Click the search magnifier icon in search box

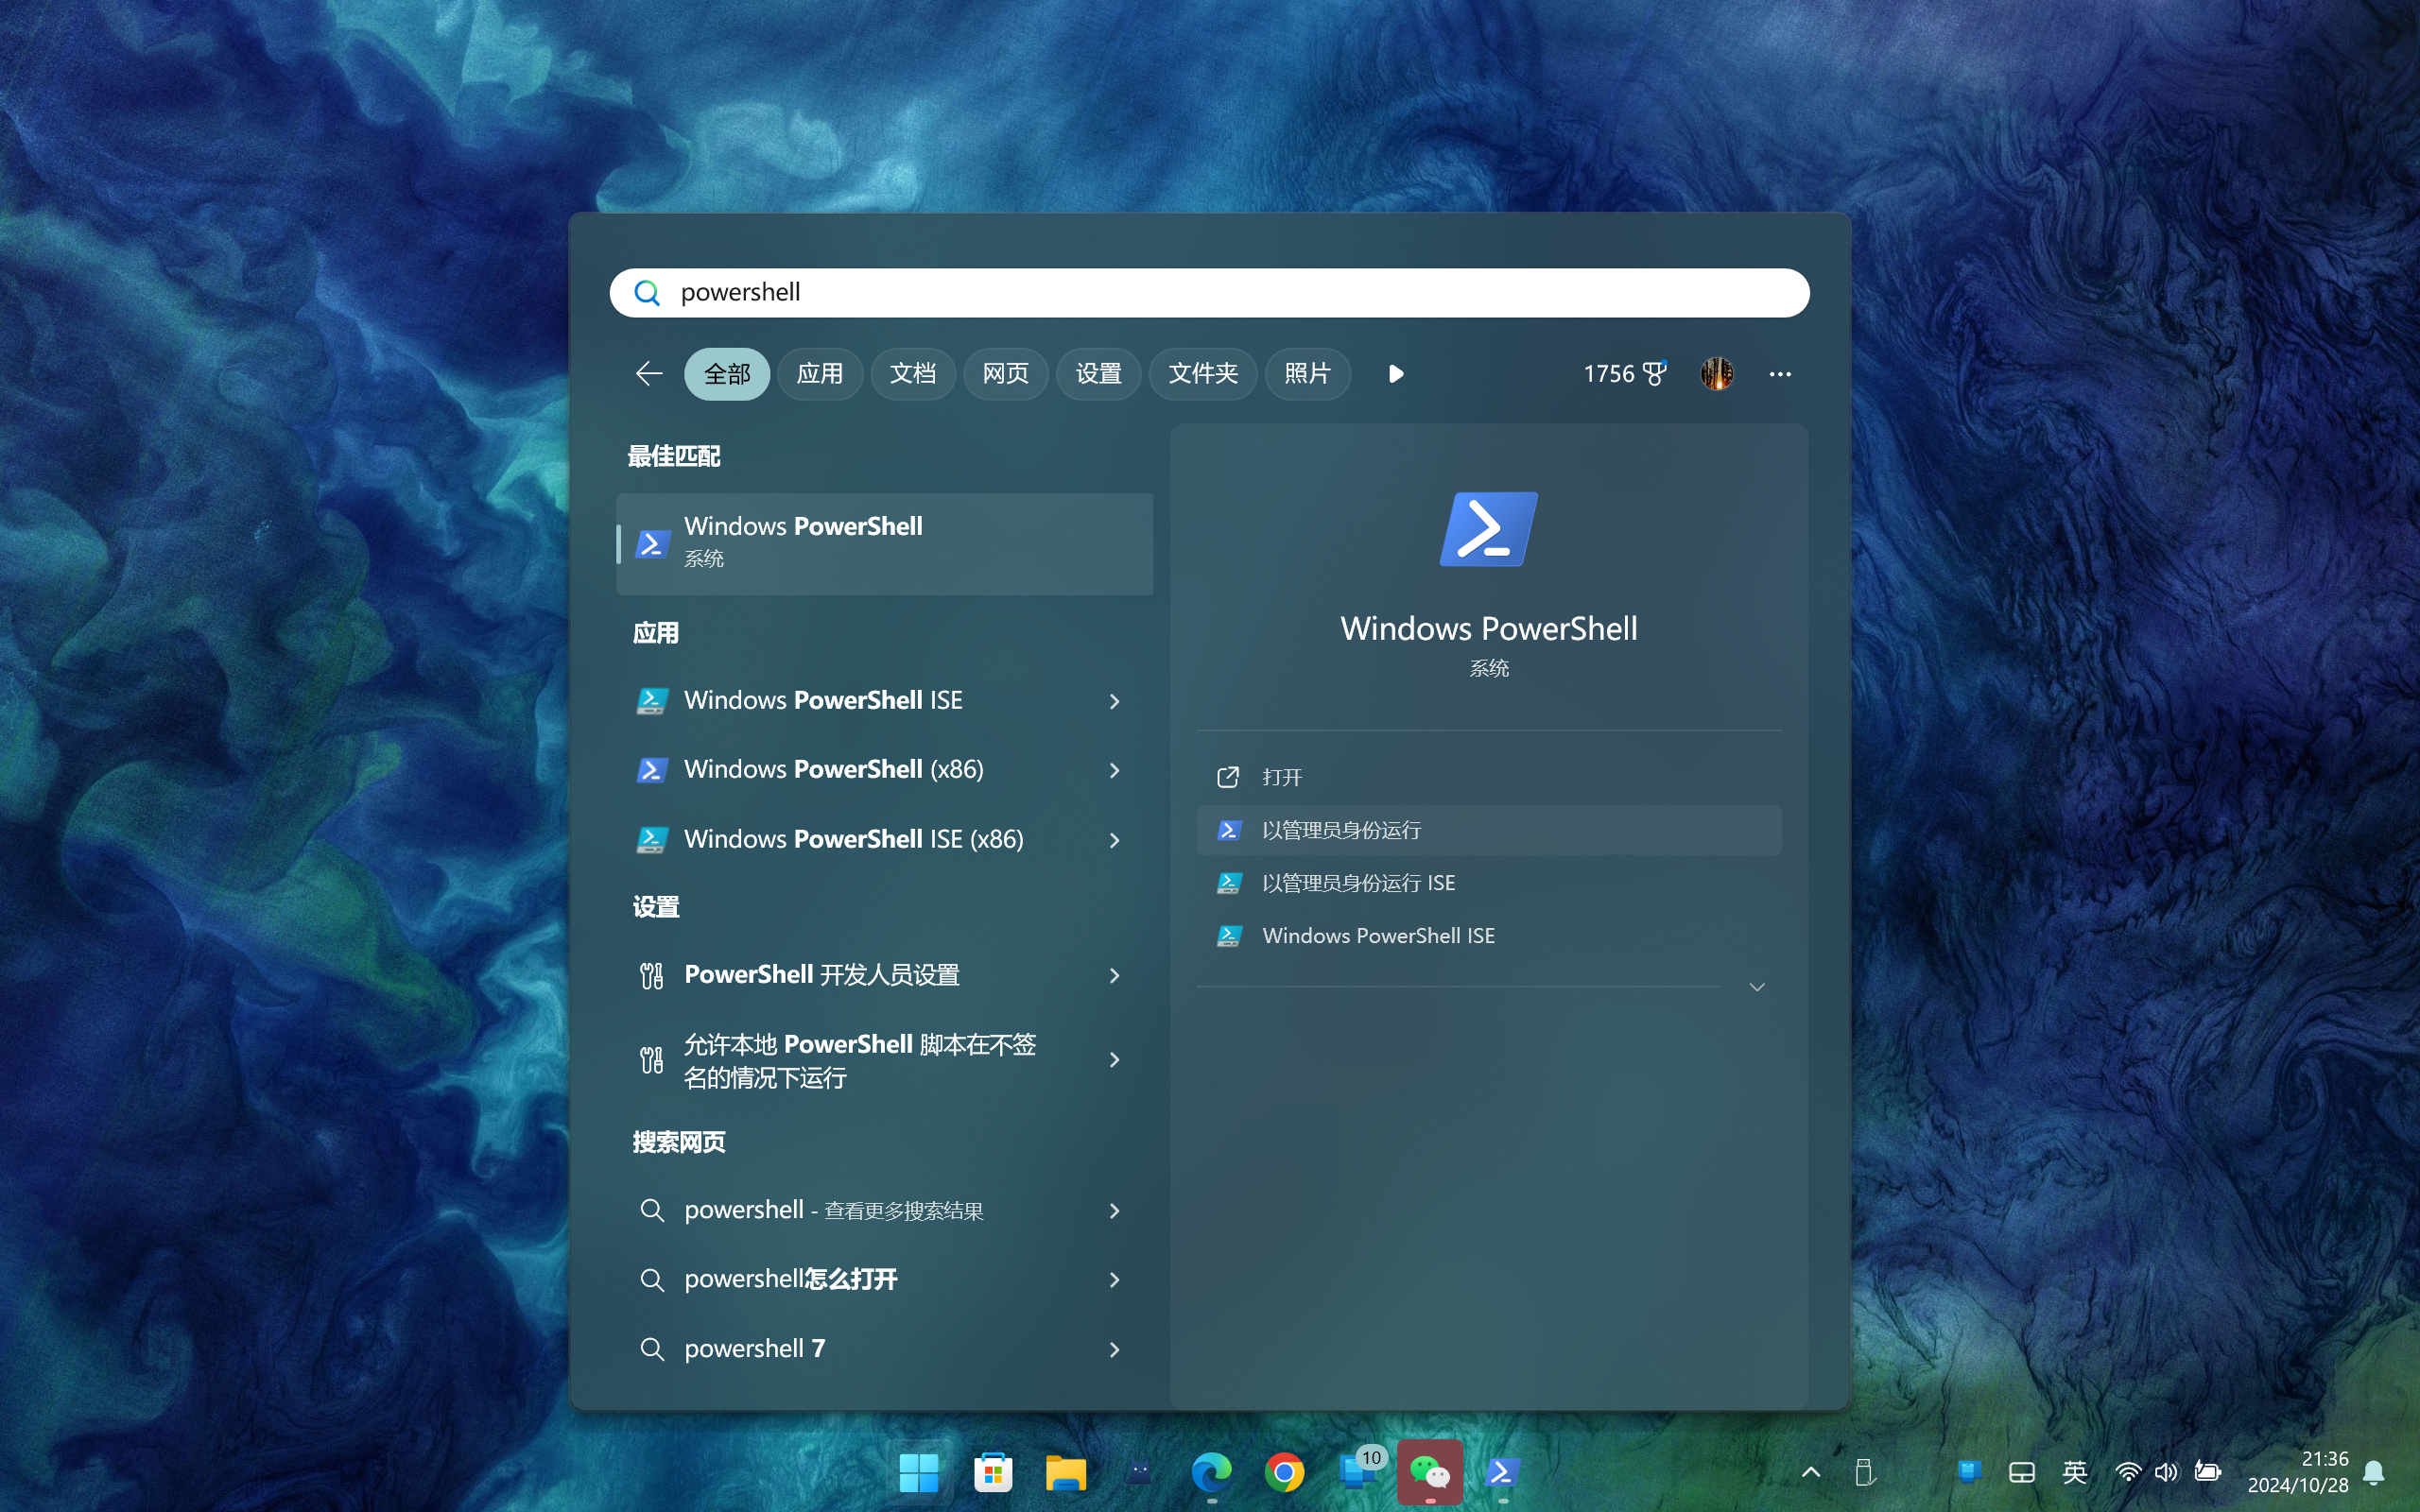[647, 293]
